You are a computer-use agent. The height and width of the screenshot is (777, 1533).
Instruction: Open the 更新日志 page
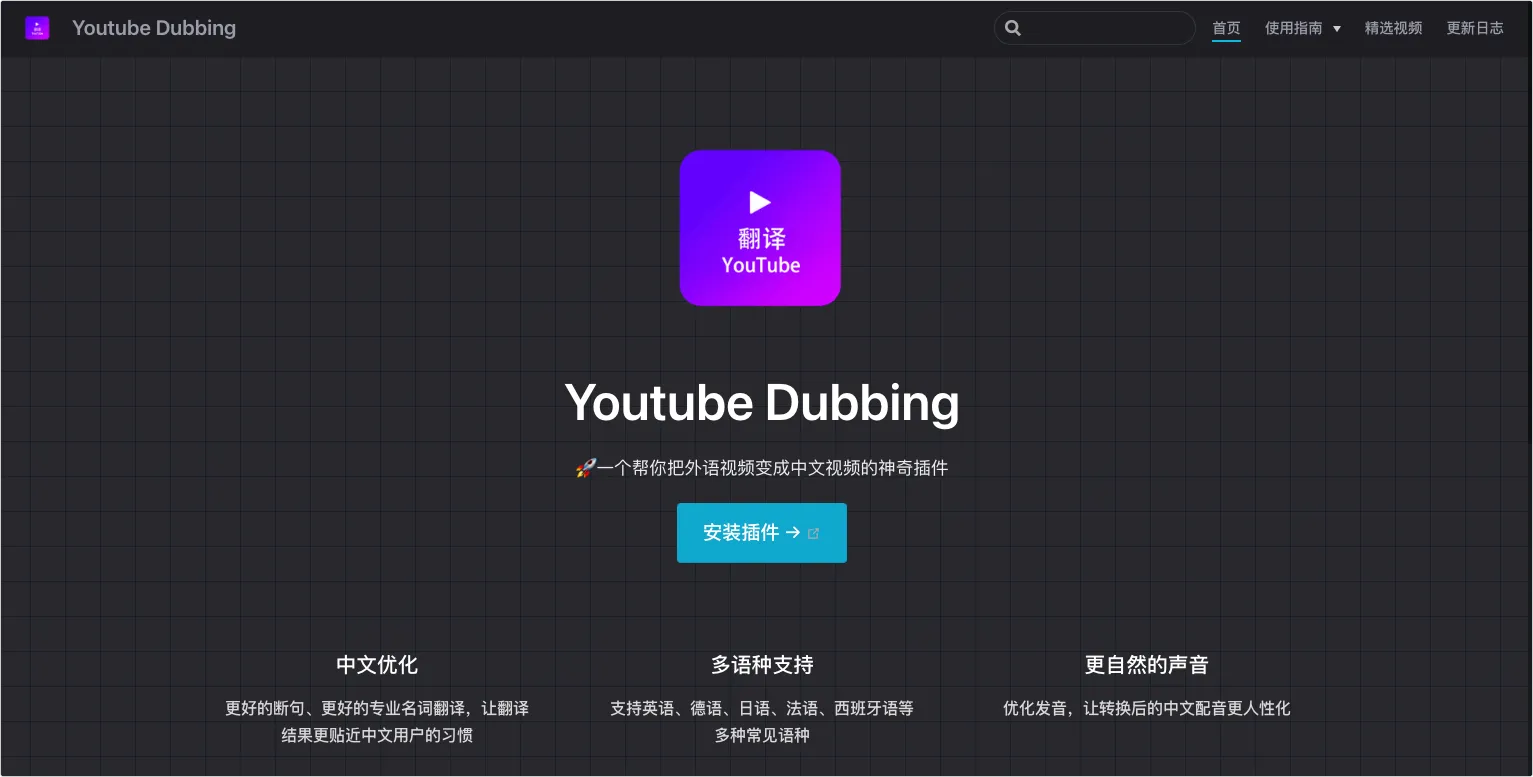1475,28
